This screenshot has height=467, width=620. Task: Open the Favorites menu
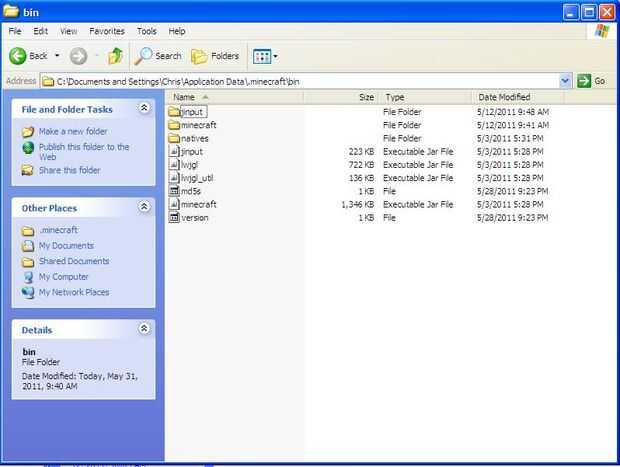point(107,31)
